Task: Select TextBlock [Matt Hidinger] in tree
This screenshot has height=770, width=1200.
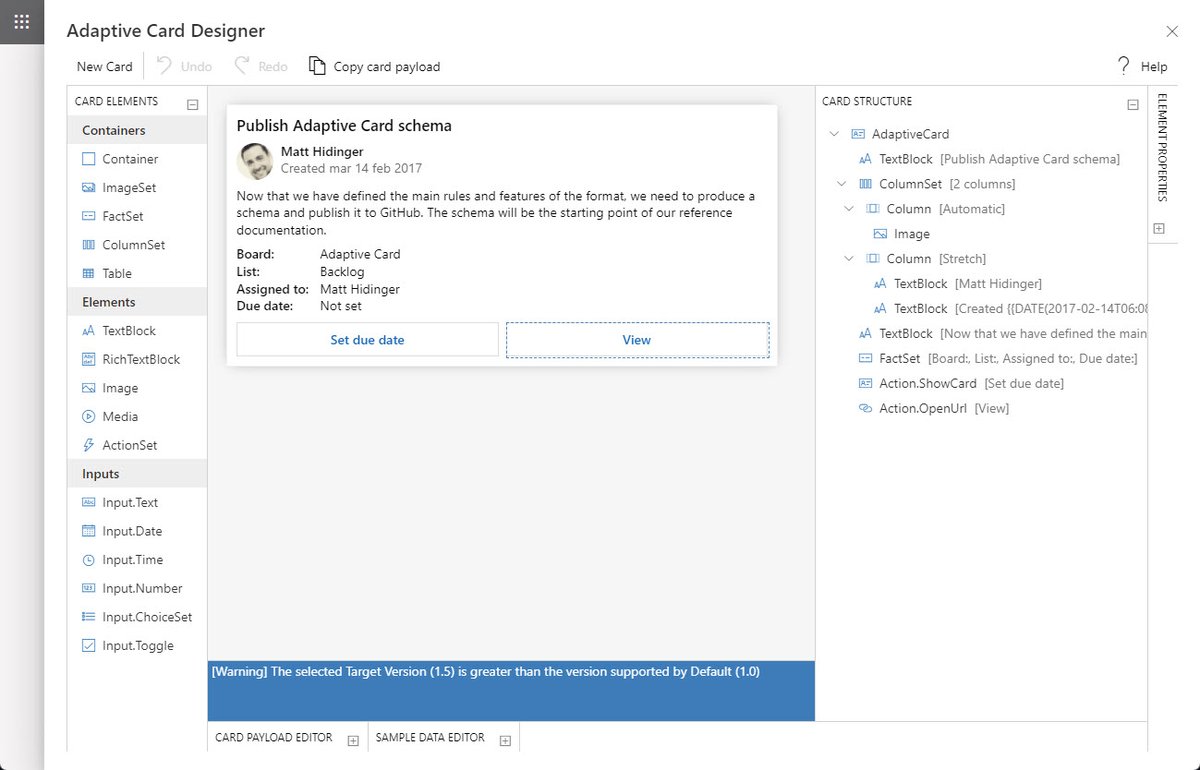Action: point(957,284)
